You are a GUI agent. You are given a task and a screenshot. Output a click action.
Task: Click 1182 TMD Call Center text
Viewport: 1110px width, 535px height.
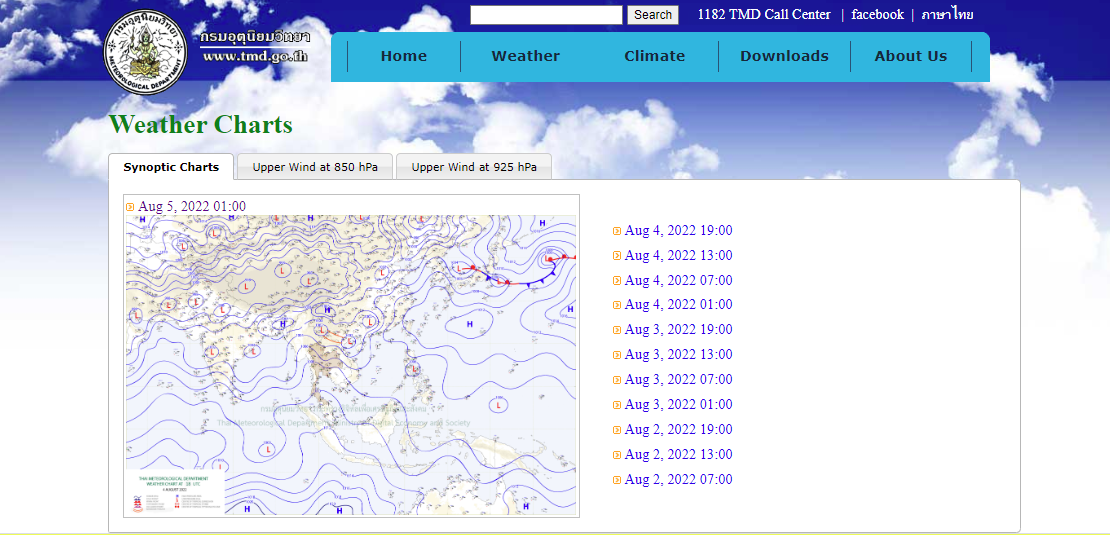tap(764, 14)
